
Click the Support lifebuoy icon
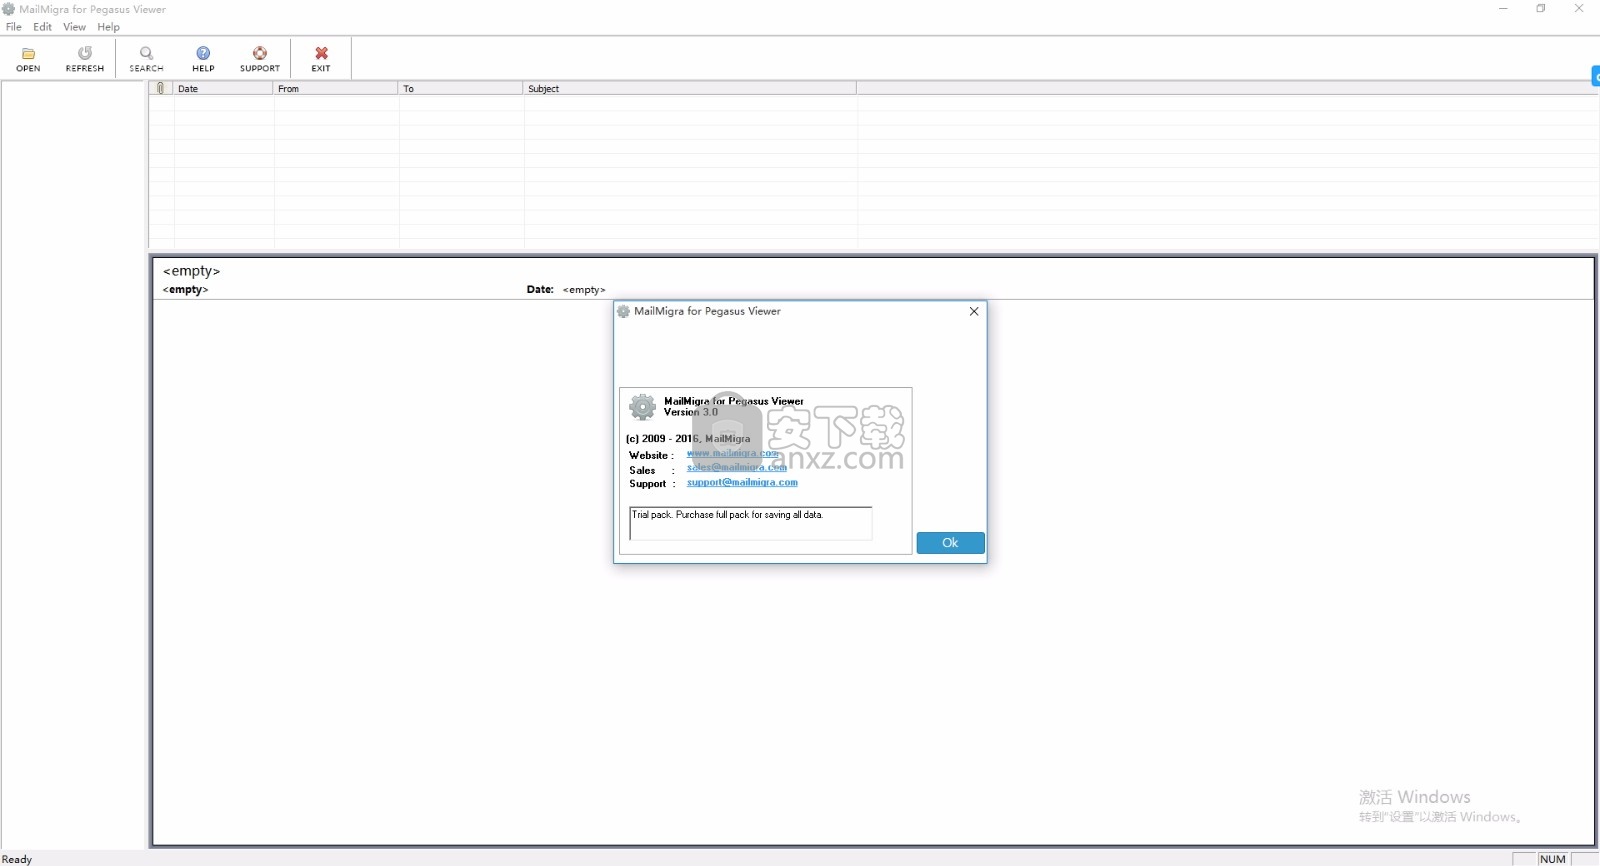(x=260, y=54)
